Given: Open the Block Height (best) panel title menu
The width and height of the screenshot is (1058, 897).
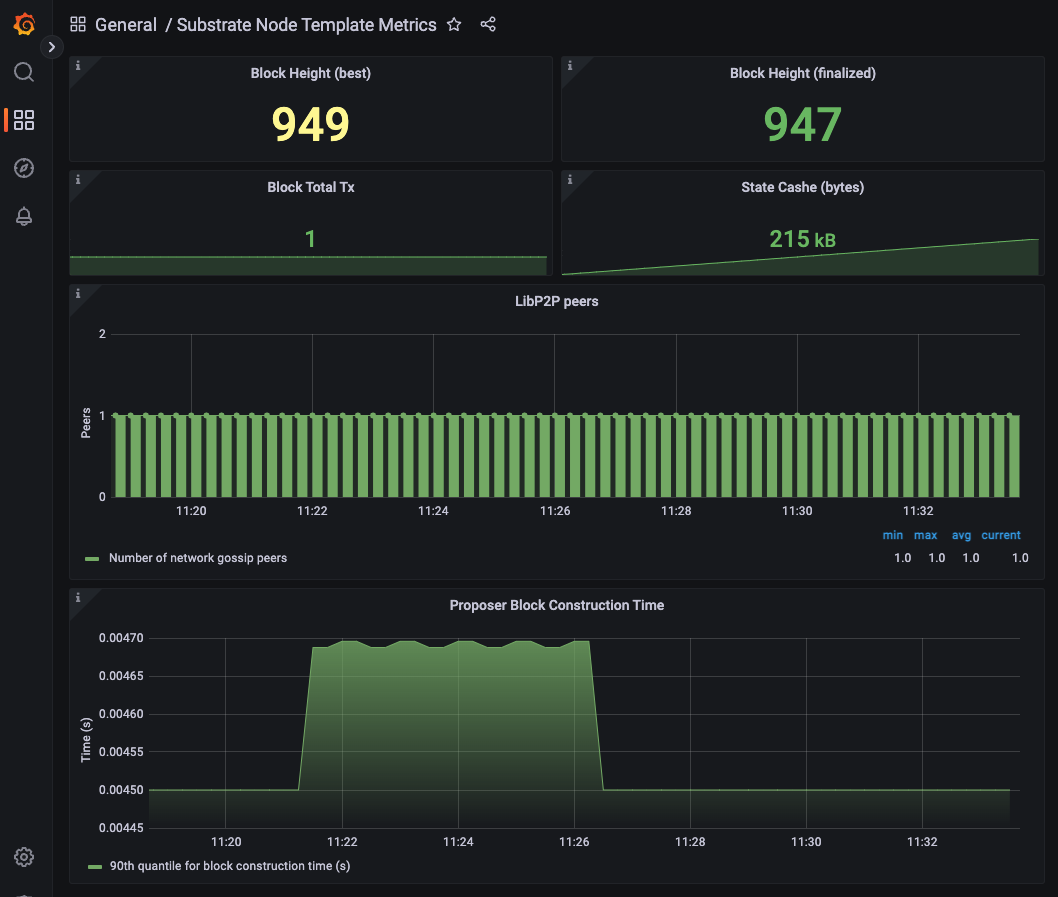Looking at the screenshot, I should (310, 73).
